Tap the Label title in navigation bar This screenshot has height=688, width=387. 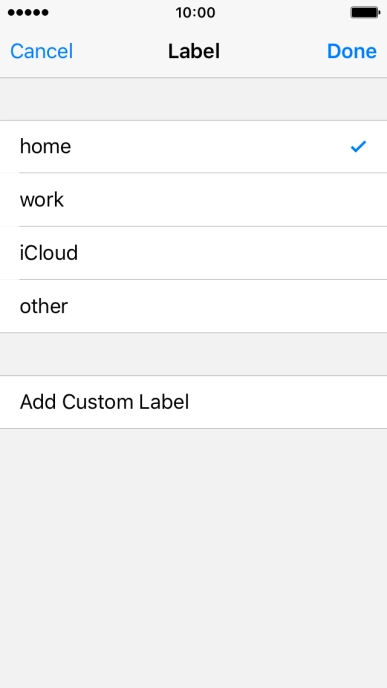pyautogui.click(x=194, y=51)
